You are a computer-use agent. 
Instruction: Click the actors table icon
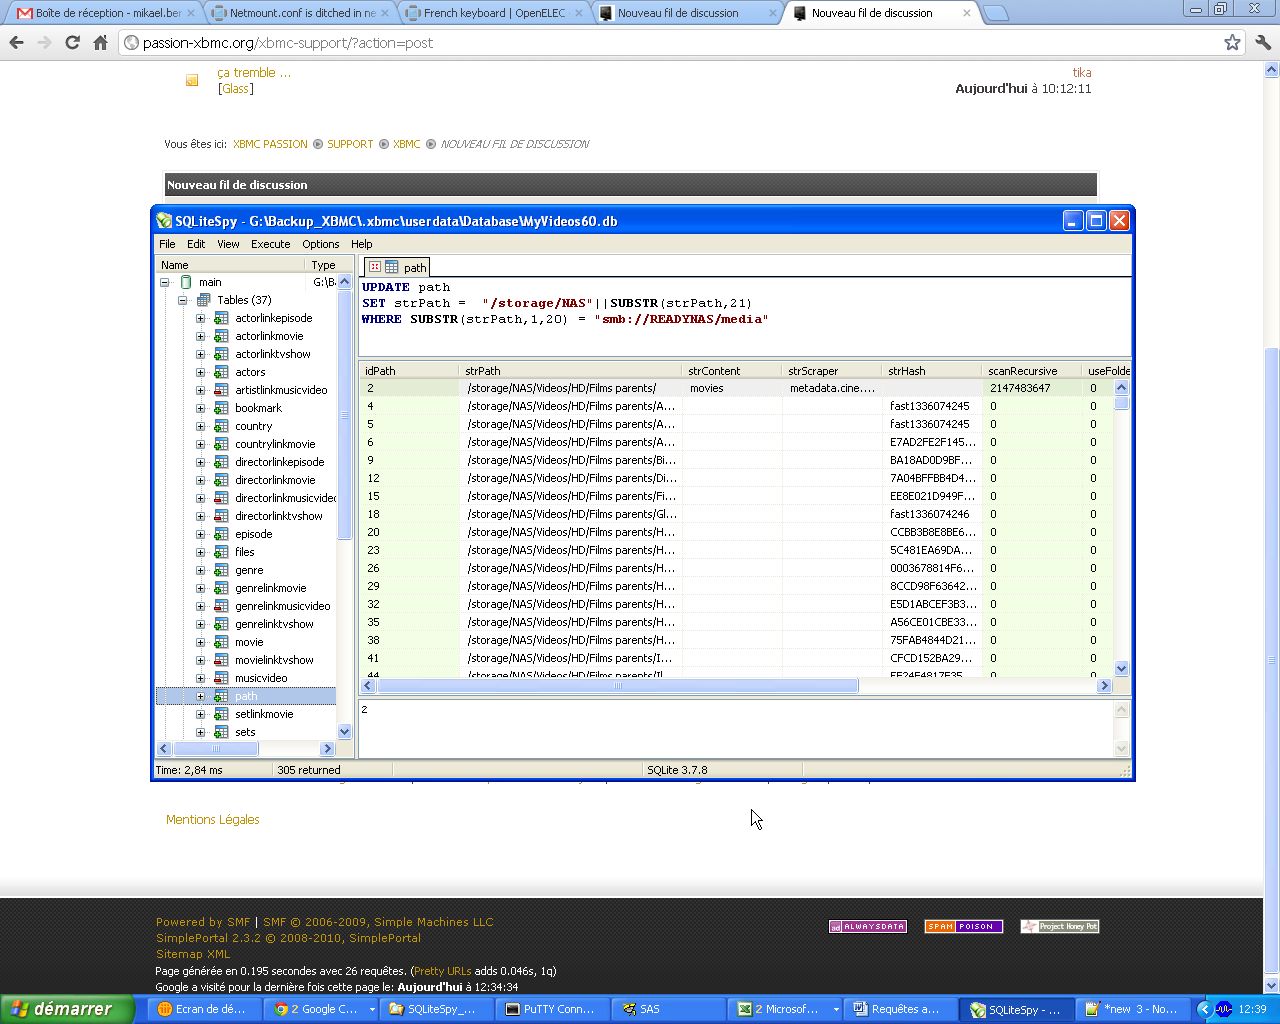click(221, 372)
